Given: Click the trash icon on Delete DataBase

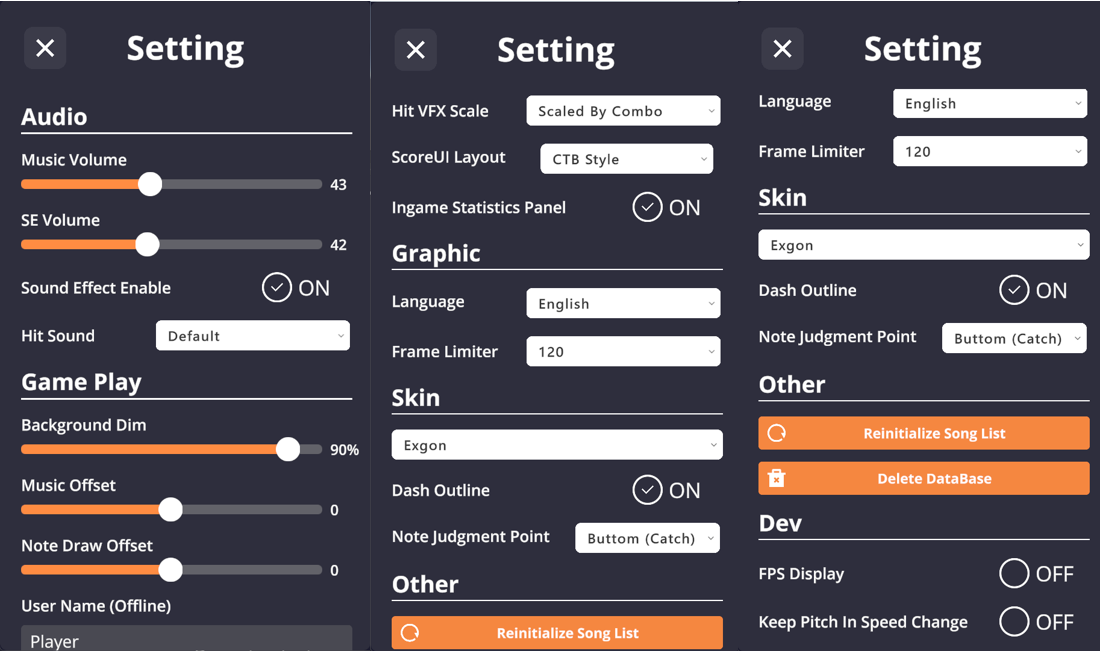Looking at the screenshot, I should tap(775, 478).
